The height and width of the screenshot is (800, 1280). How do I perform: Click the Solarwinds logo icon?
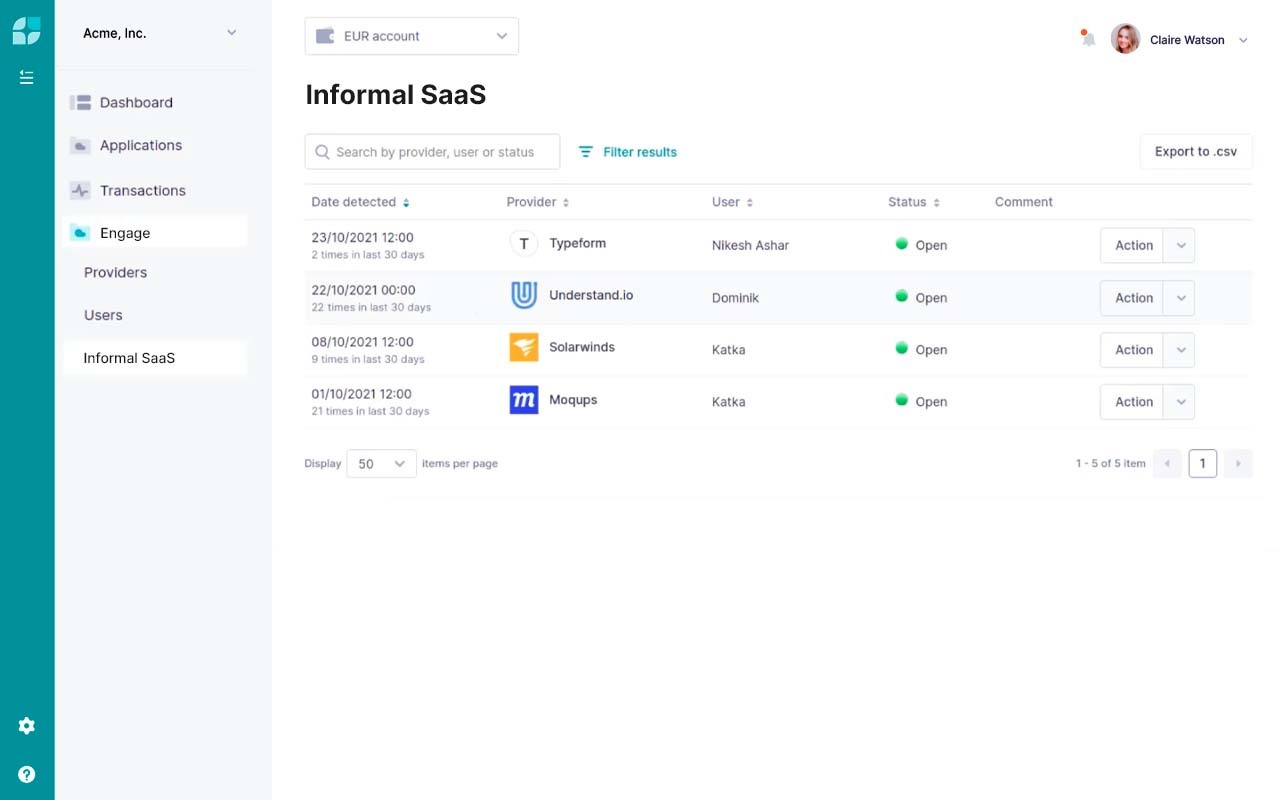tap(524, 347)
